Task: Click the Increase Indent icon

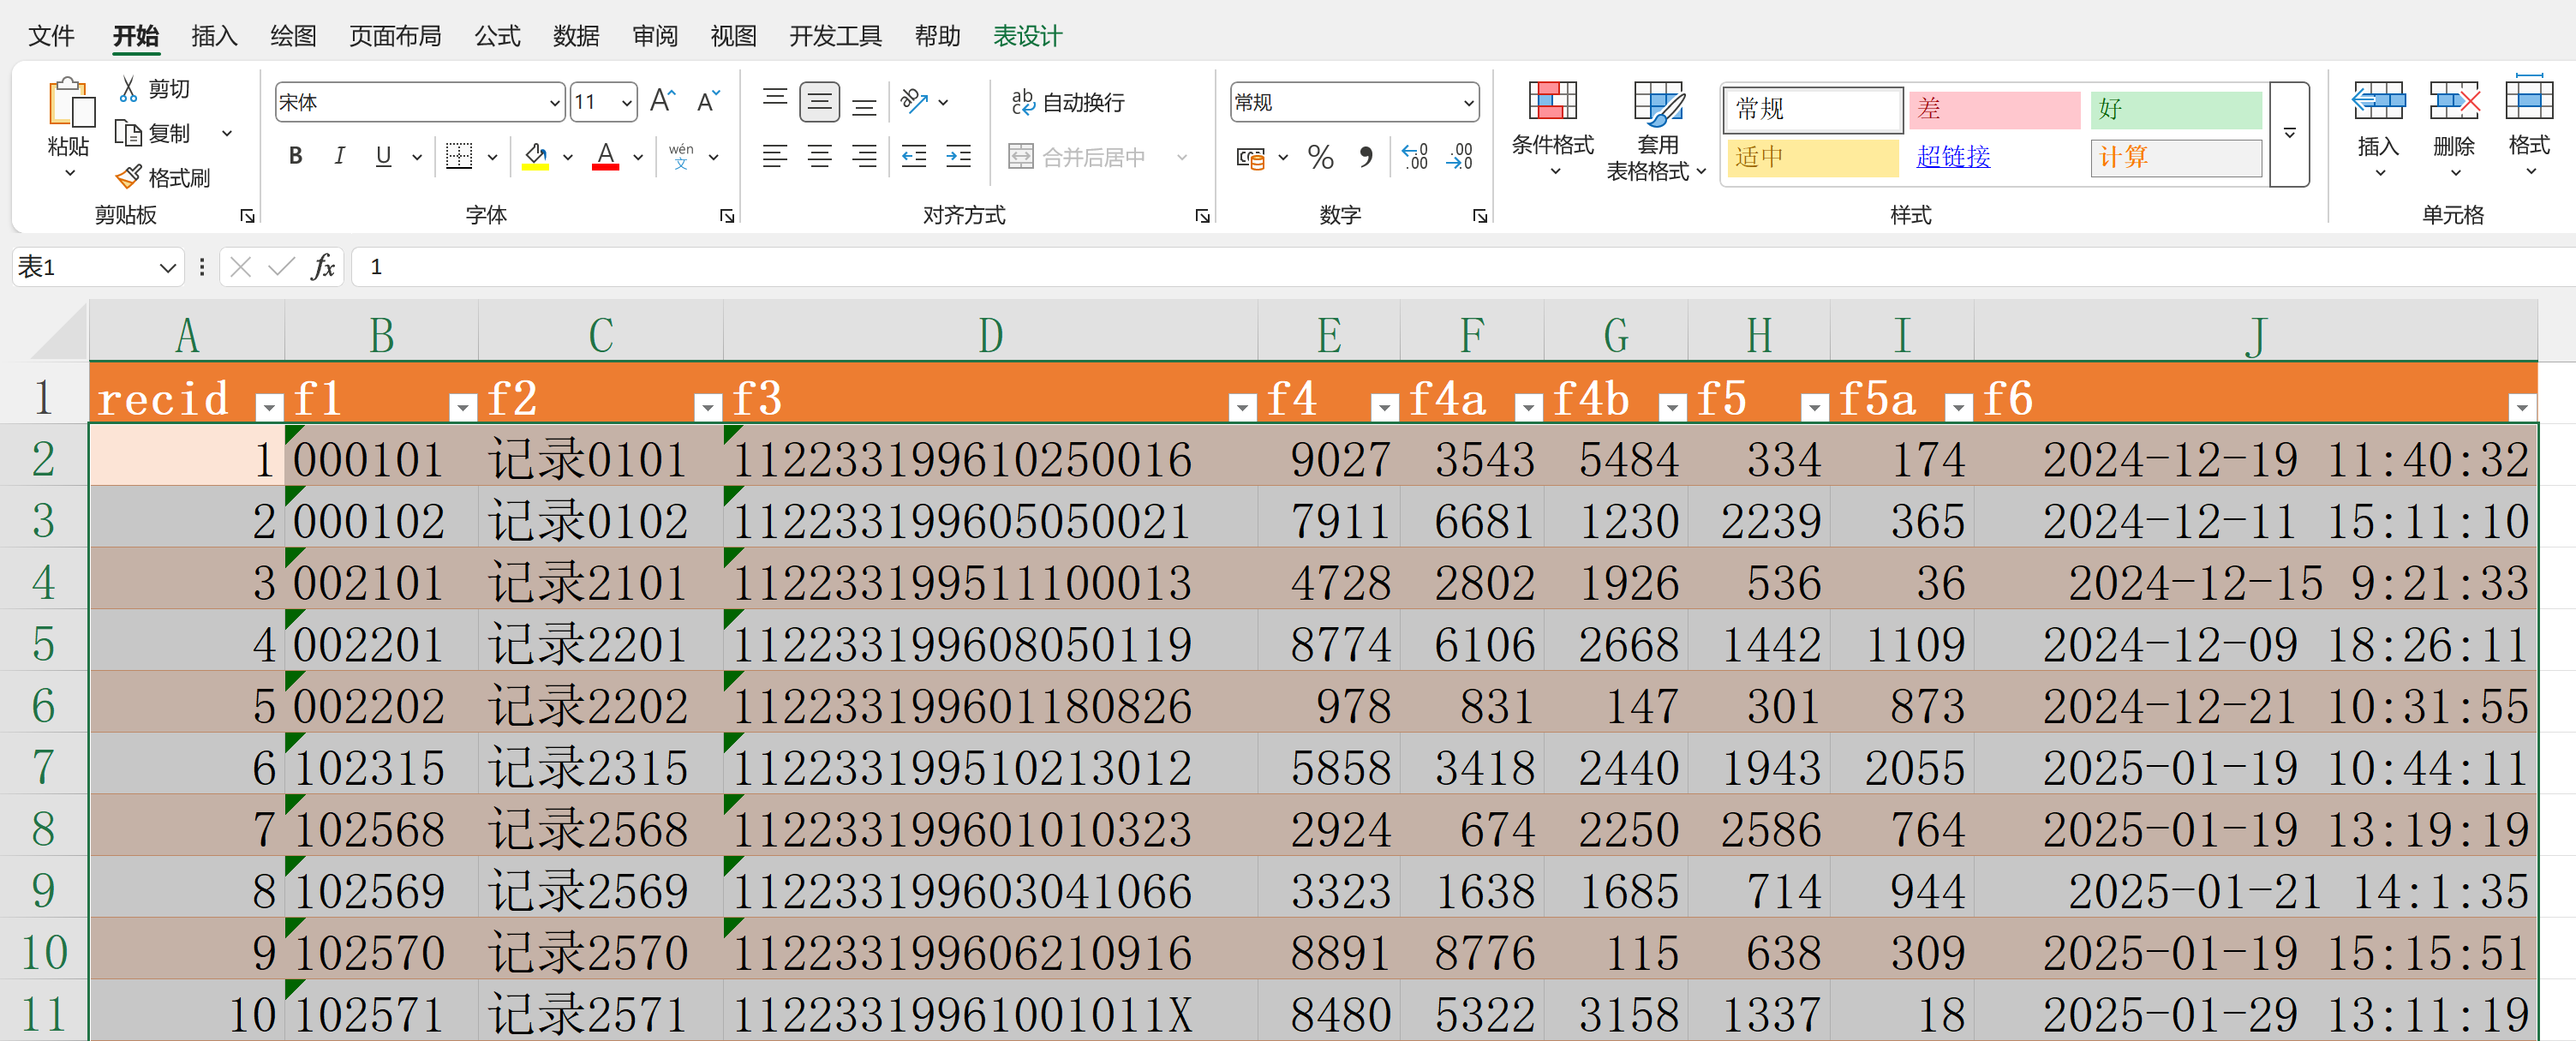Action: 958,157
